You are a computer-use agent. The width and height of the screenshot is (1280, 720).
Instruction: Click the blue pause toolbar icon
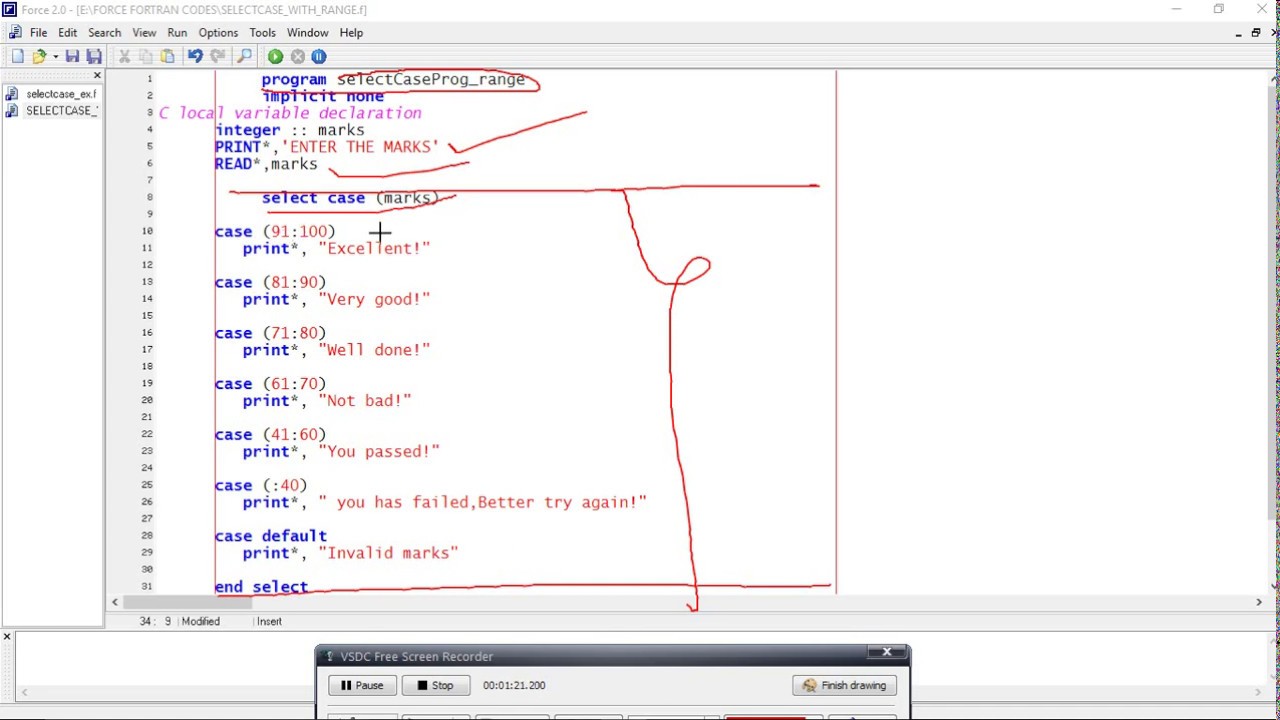(x=318, y=57)
